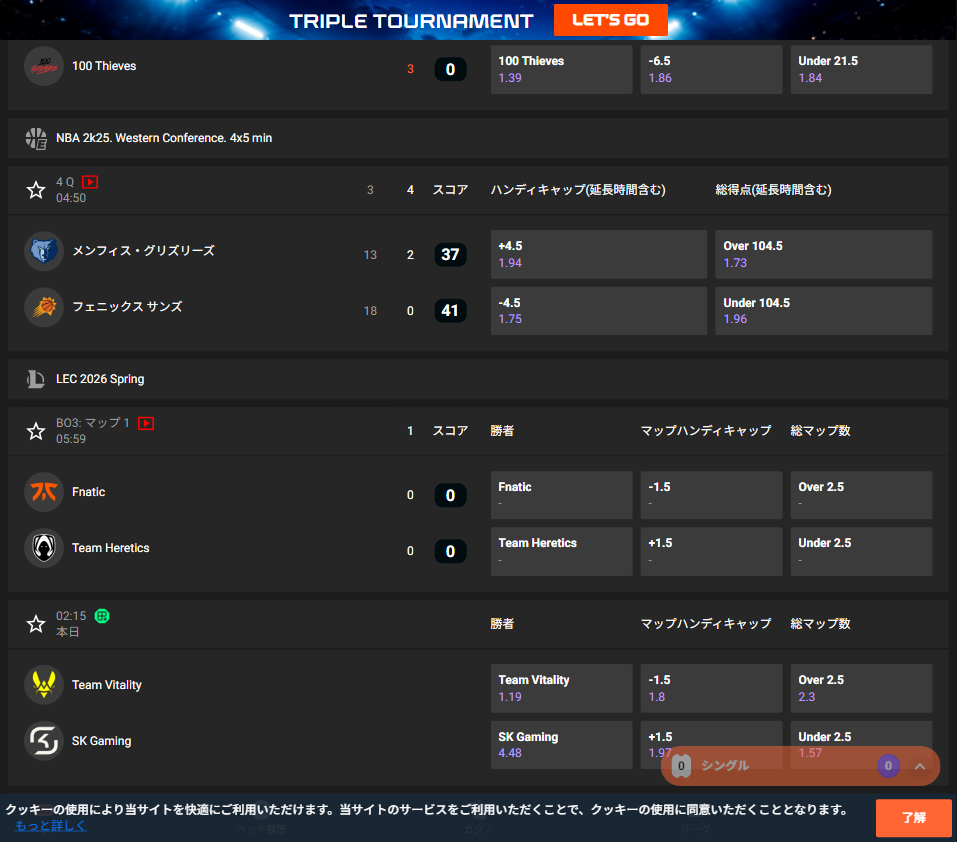
Task: Select Under 104.5 total at 1.96
Action: [823, 311]
